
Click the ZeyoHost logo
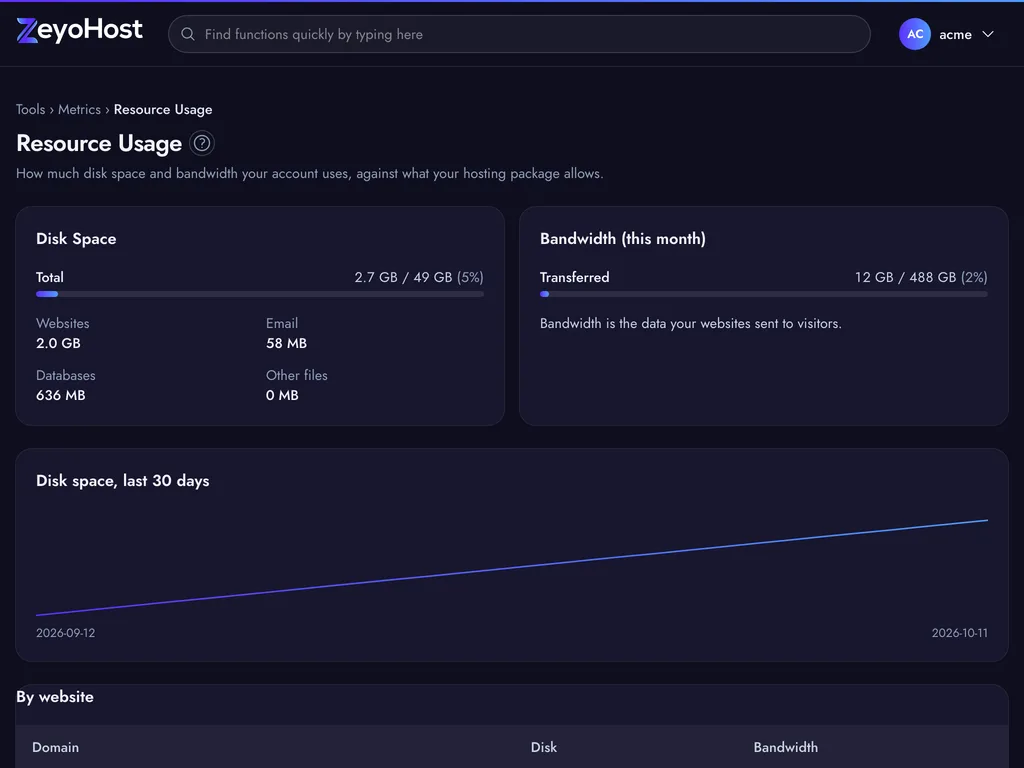(79, 30)
